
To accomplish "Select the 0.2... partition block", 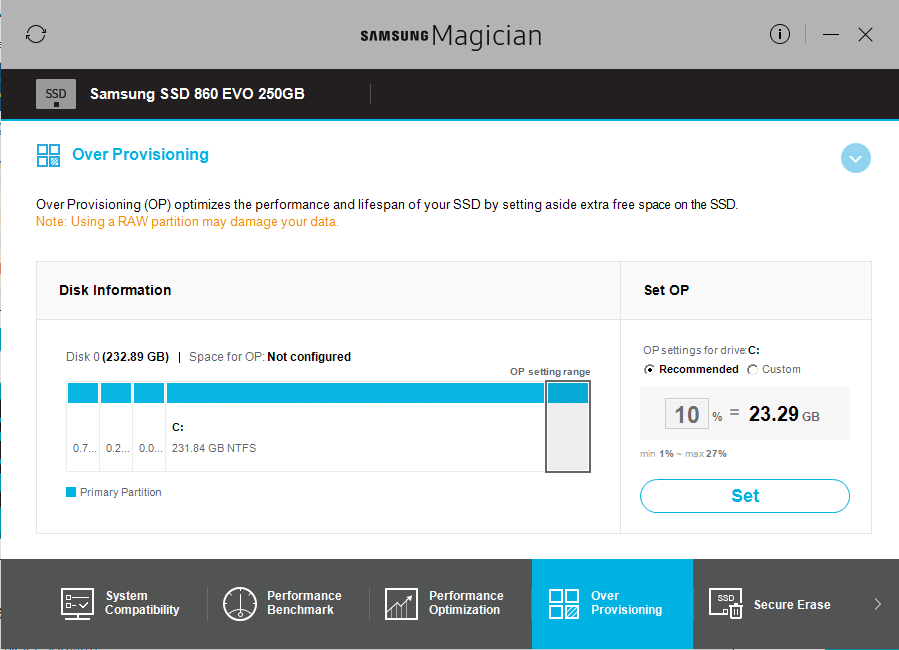I will click(x=116, y=426).
